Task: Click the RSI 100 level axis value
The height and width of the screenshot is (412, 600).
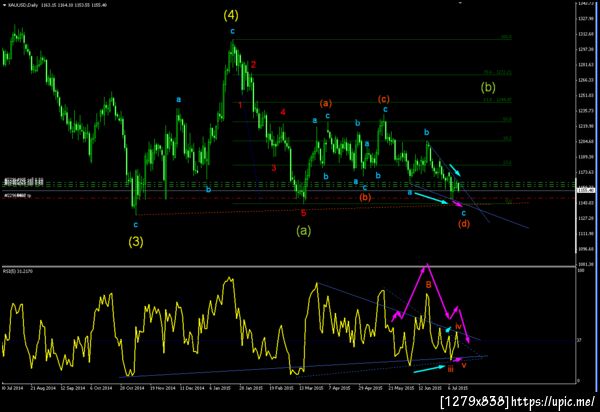Action: pyautogui.click(x=580, y=270)
